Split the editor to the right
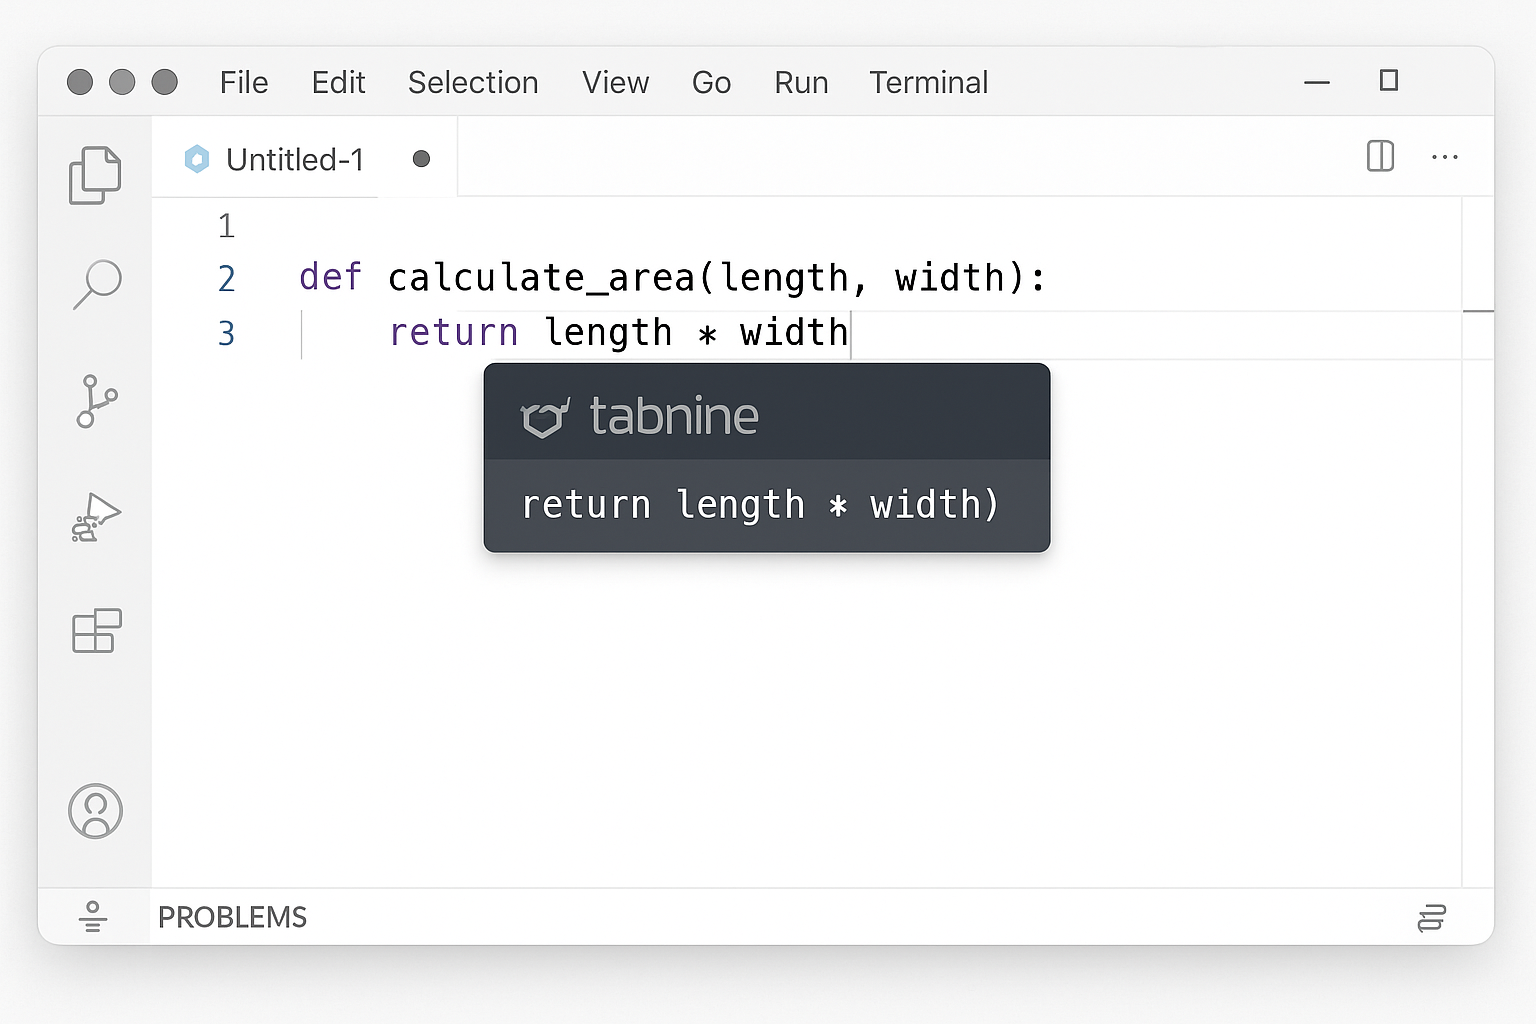The width and height of the screenshot is (1536, 1024). tap(1380, 157)
